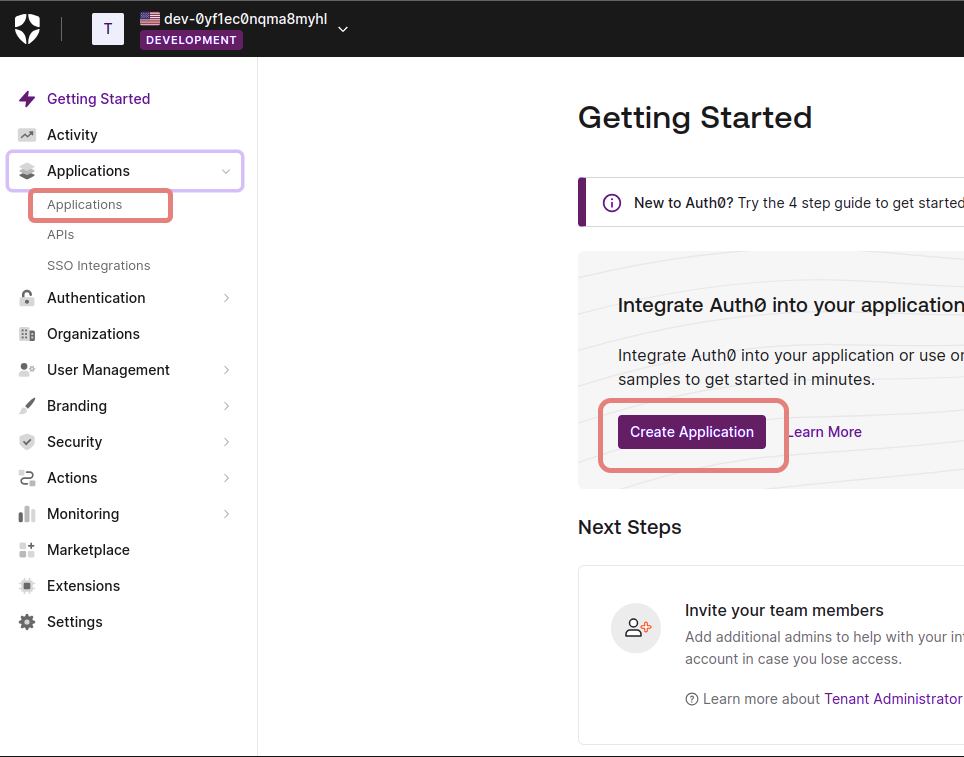This screenshot has width=964, height=757.
Task: Click the US flag icon beside tenant name
Action: click(x=149, y=18)
